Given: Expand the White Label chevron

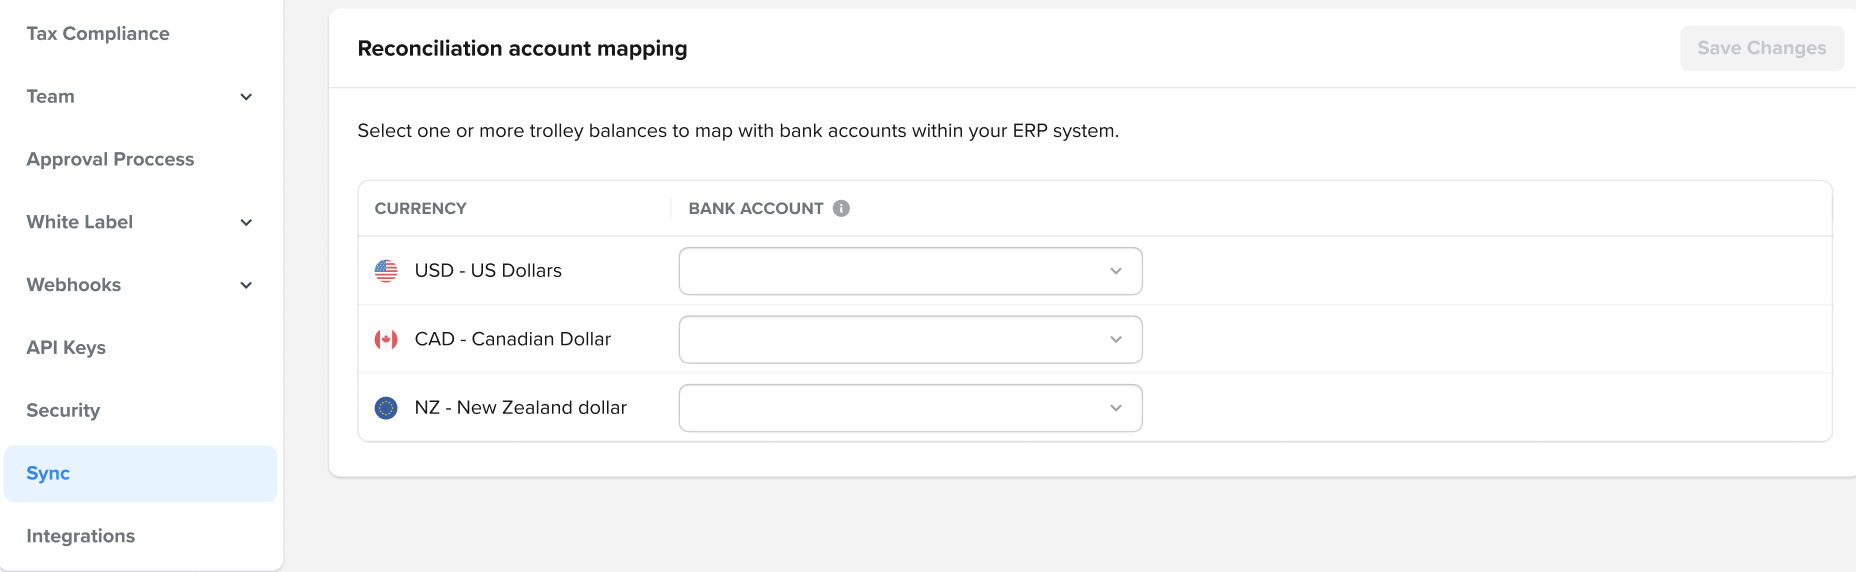Looking at the screenshot, I should [246, 222].
